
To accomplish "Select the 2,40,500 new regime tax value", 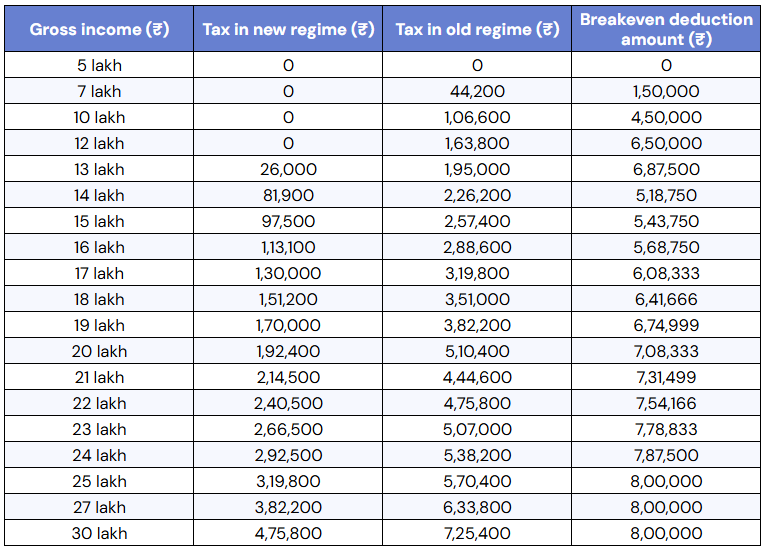I will point(288,403).
